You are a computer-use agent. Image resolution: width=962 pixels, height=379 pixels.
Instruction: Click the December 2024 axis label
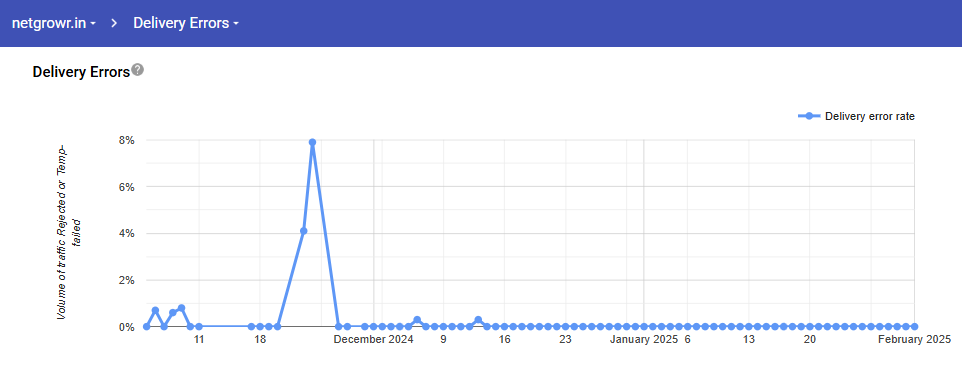pyautogui.click(x=374, y=340)
